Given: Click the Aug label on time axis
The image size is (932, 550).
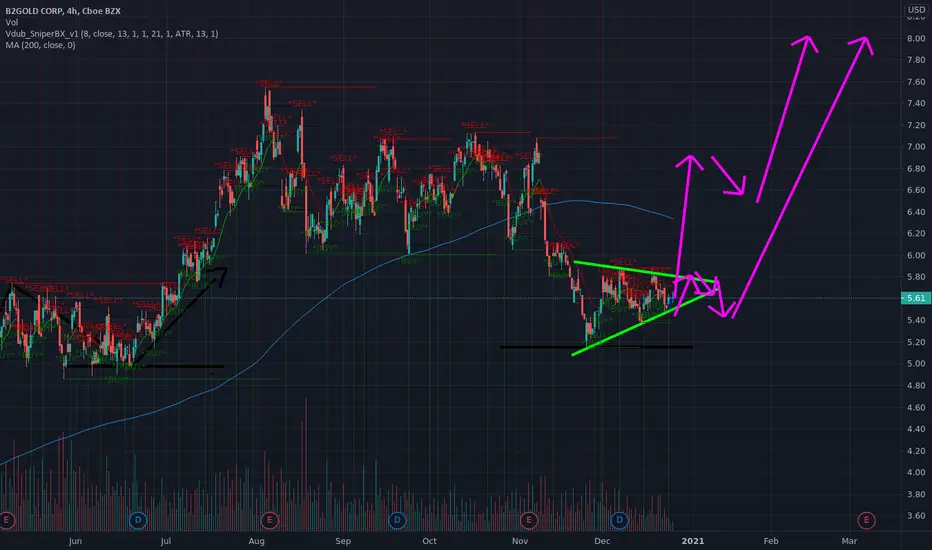Looking at the screenshot, I should (x=256, y=541).
